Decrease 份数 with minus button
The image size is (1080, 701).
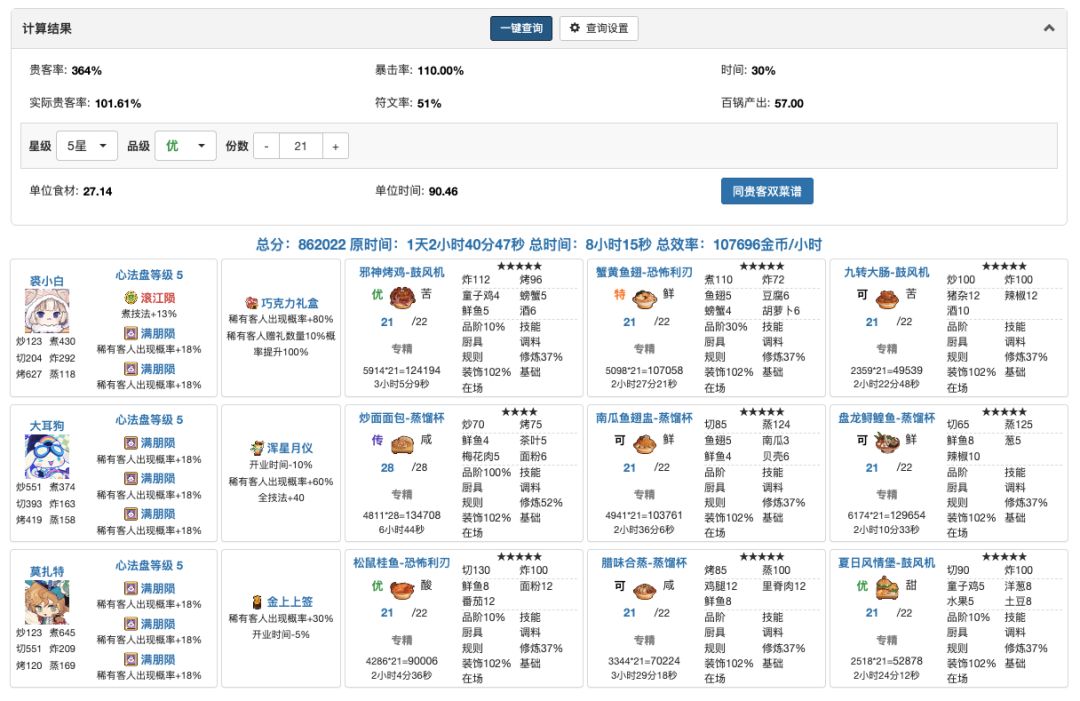click(x=266, y=146)
